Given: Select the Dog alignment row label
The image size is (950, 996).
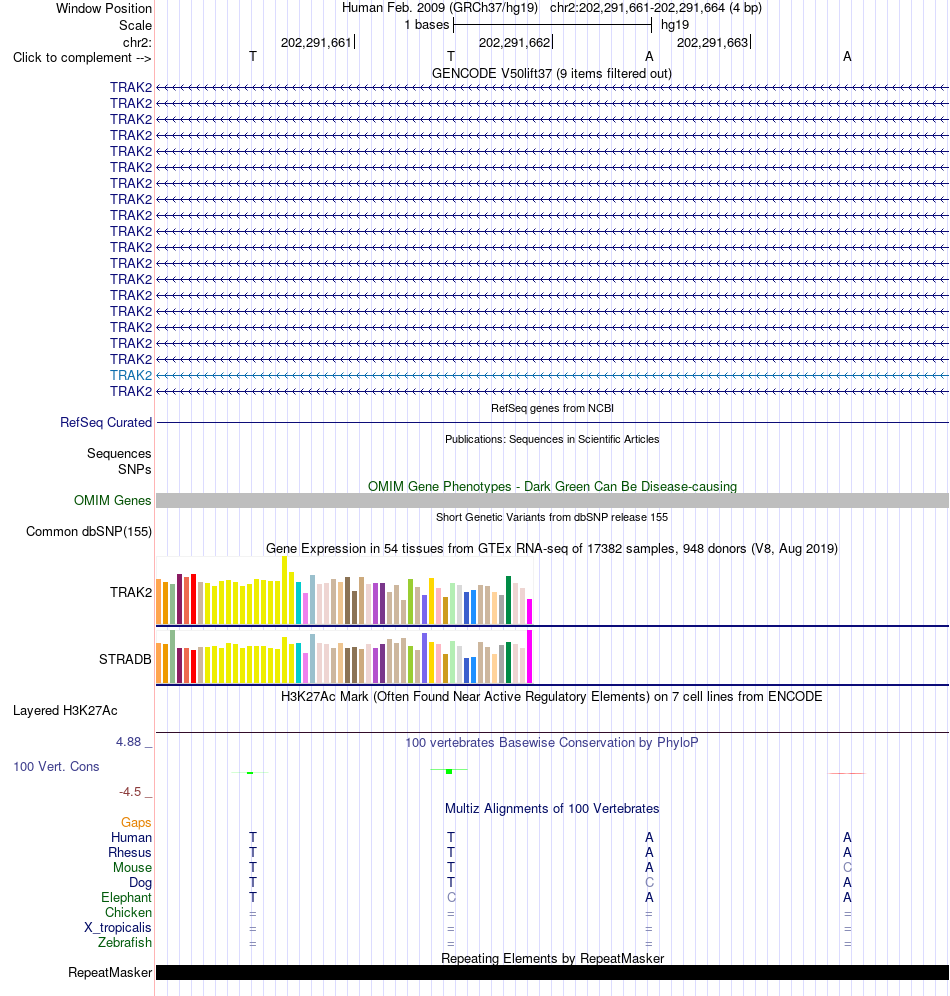Looking at the screenshot, I should [140, 883].
